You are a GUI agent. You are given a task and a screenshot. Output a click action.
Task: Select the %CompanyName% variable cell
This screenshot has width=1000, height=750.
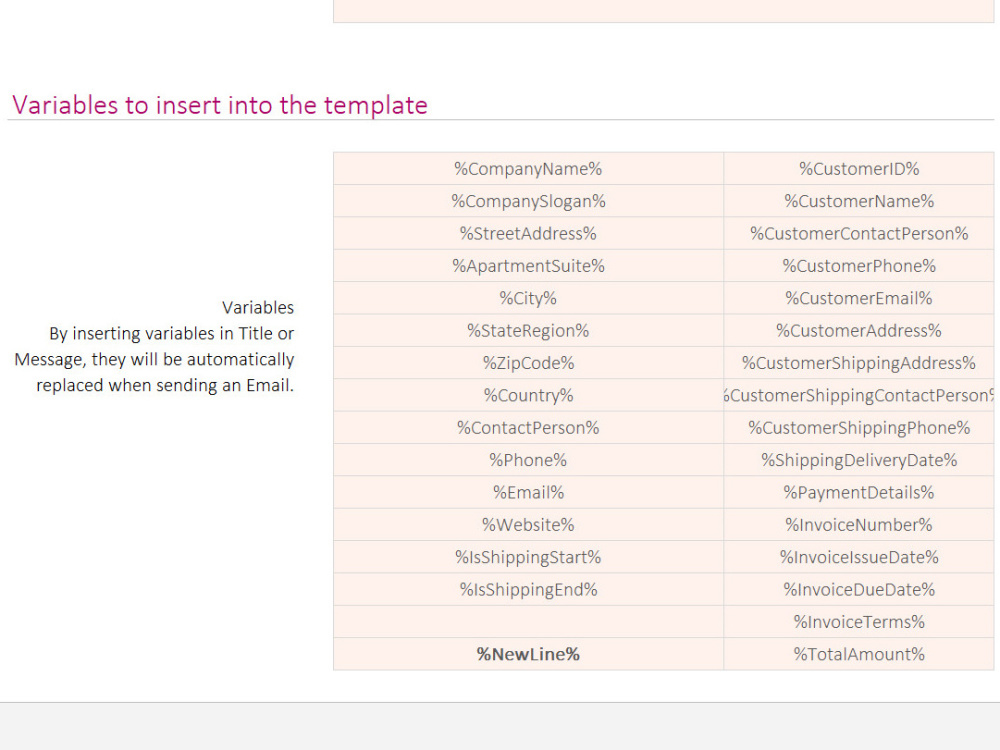pos(528,169)
